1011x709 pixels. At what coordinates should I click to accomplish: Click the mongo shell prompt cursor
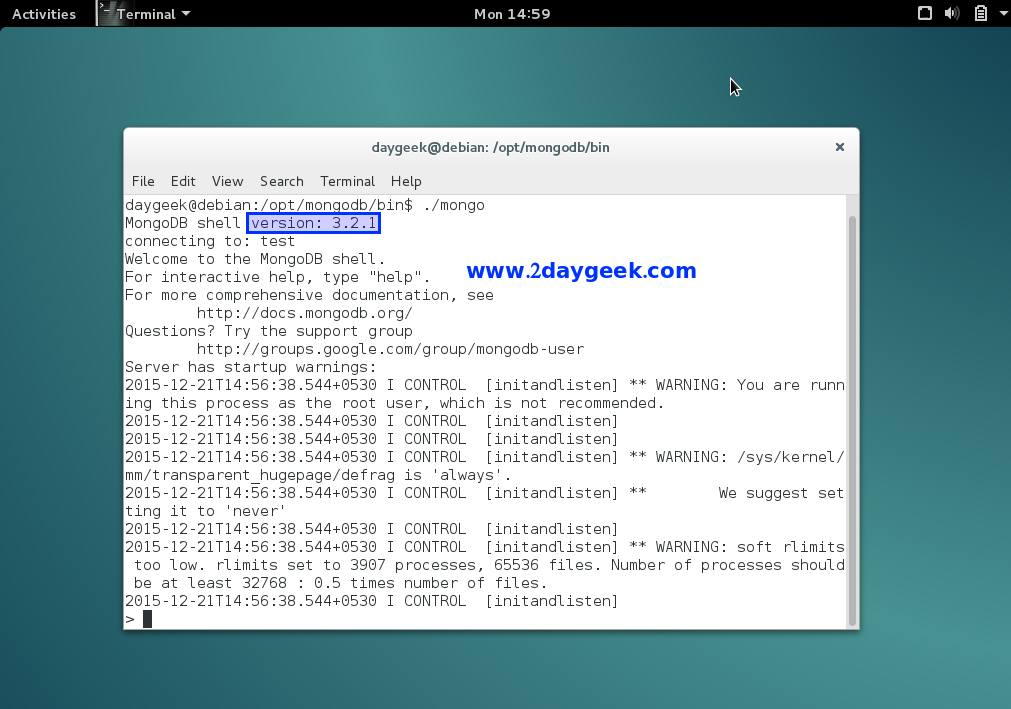[148, 619]
